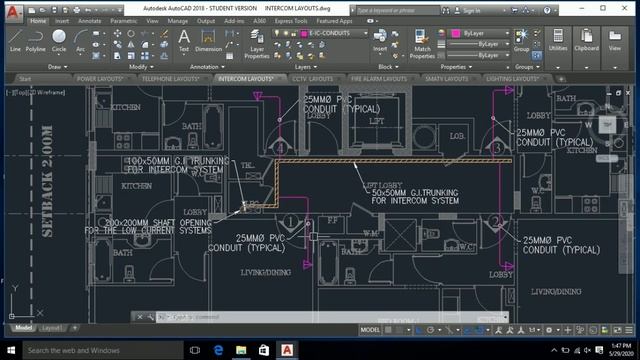The height and width of the screenshot is (360, 640).
Task: Click the Dimension tool
Action: [x=208, y=40]
